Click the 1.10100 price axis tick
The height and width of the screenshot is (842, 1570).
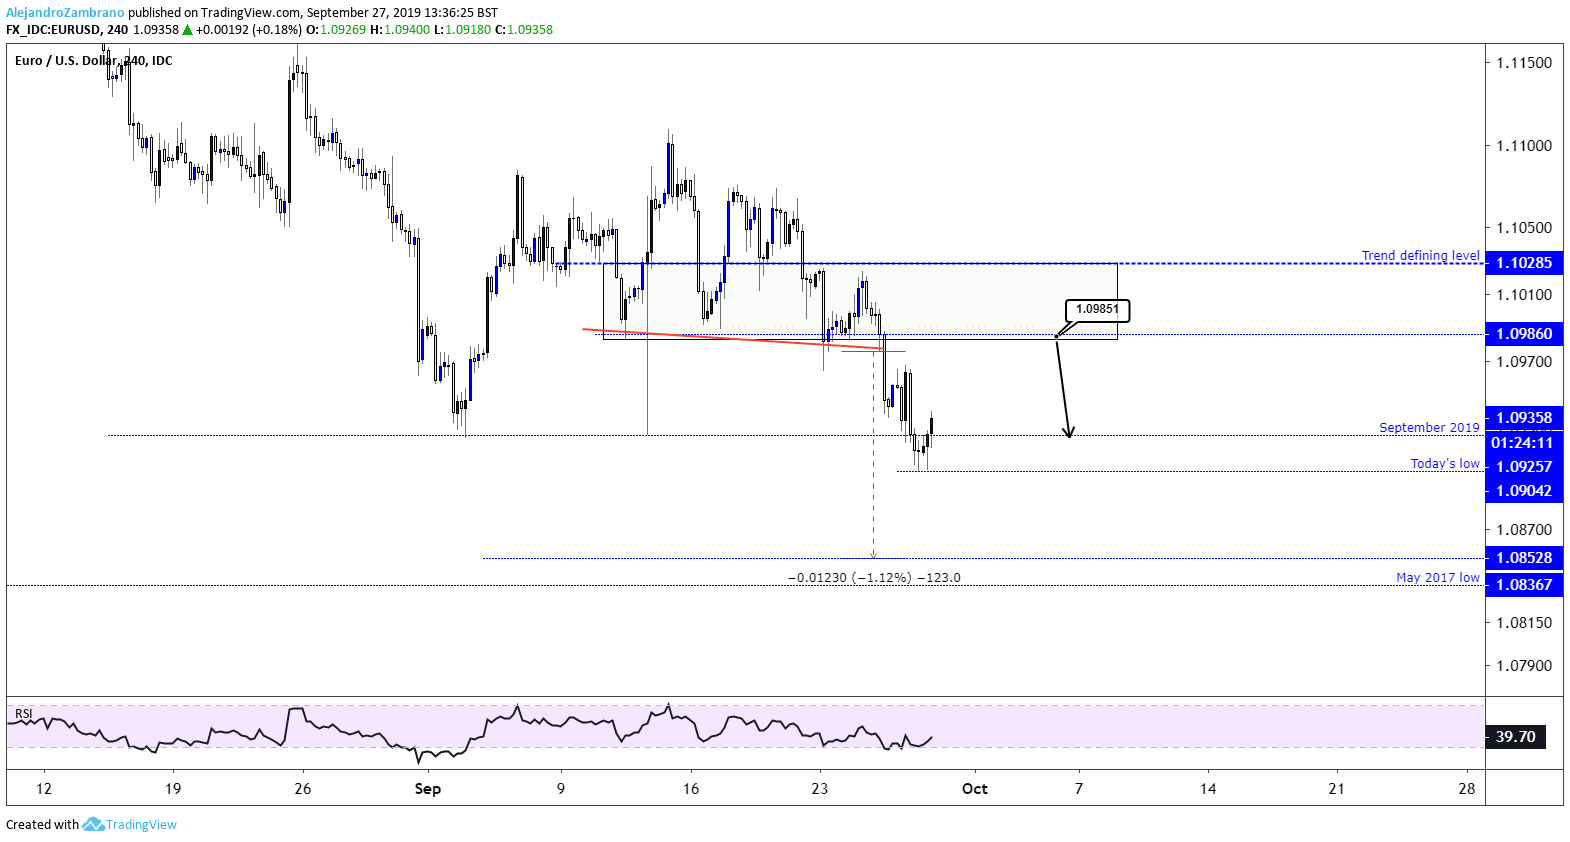click(x=1524, y=295)
